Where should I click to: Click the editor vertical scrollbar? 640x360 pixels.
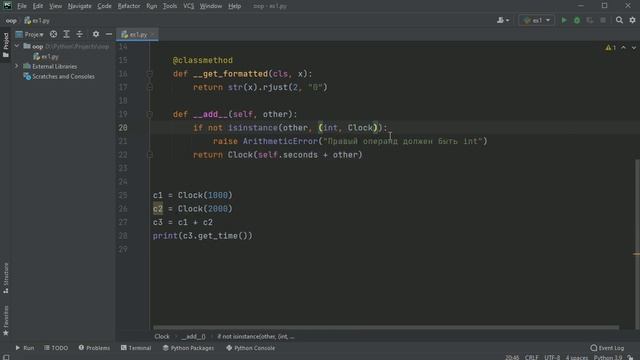pos(637,244)
